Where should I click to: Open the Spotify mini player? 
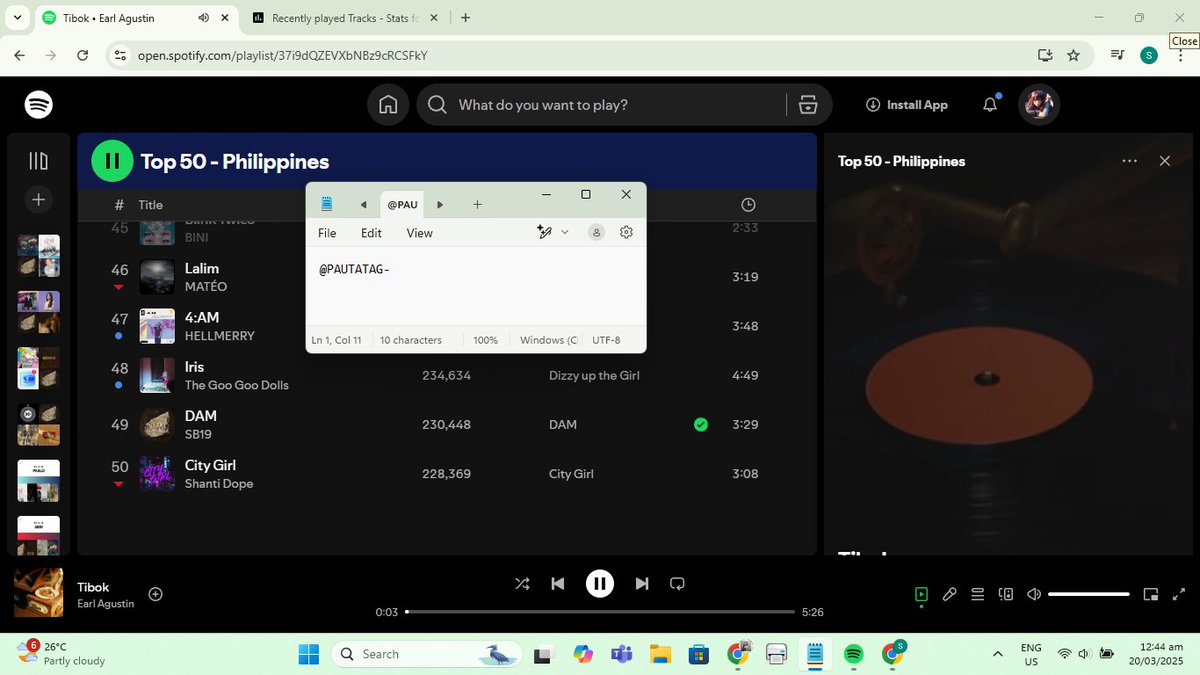pyautogui.click(x=1151, y=594)
